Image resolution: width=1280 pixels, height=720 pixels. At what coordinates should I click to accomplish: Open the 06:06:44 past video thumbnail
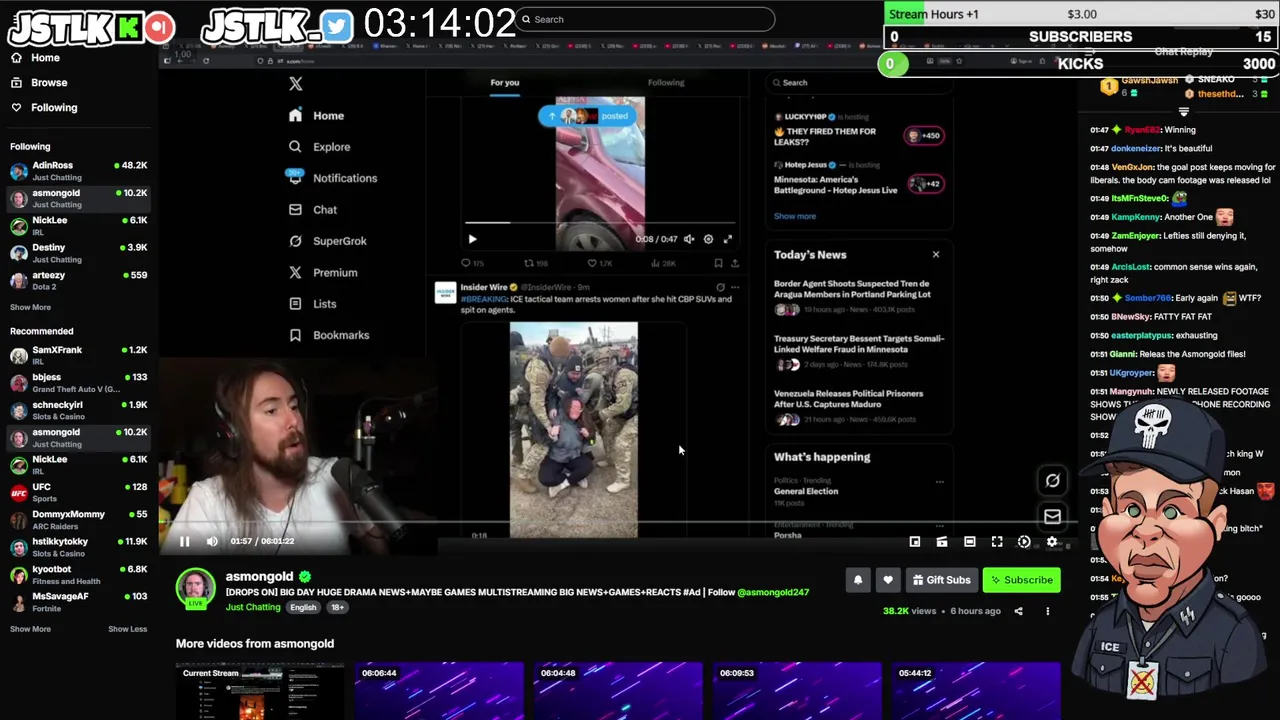(439, 691)
